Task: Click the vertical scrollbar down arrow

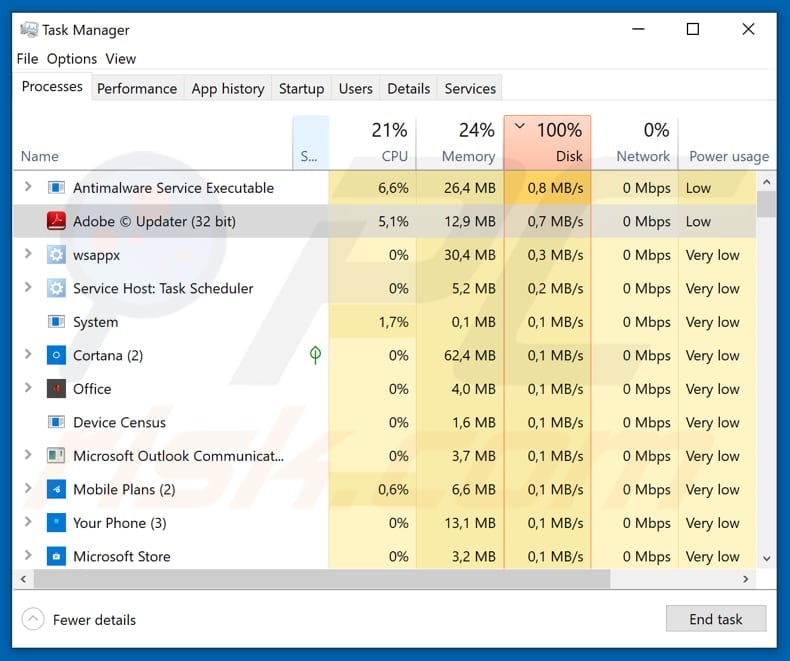Action: coord(766,558)
